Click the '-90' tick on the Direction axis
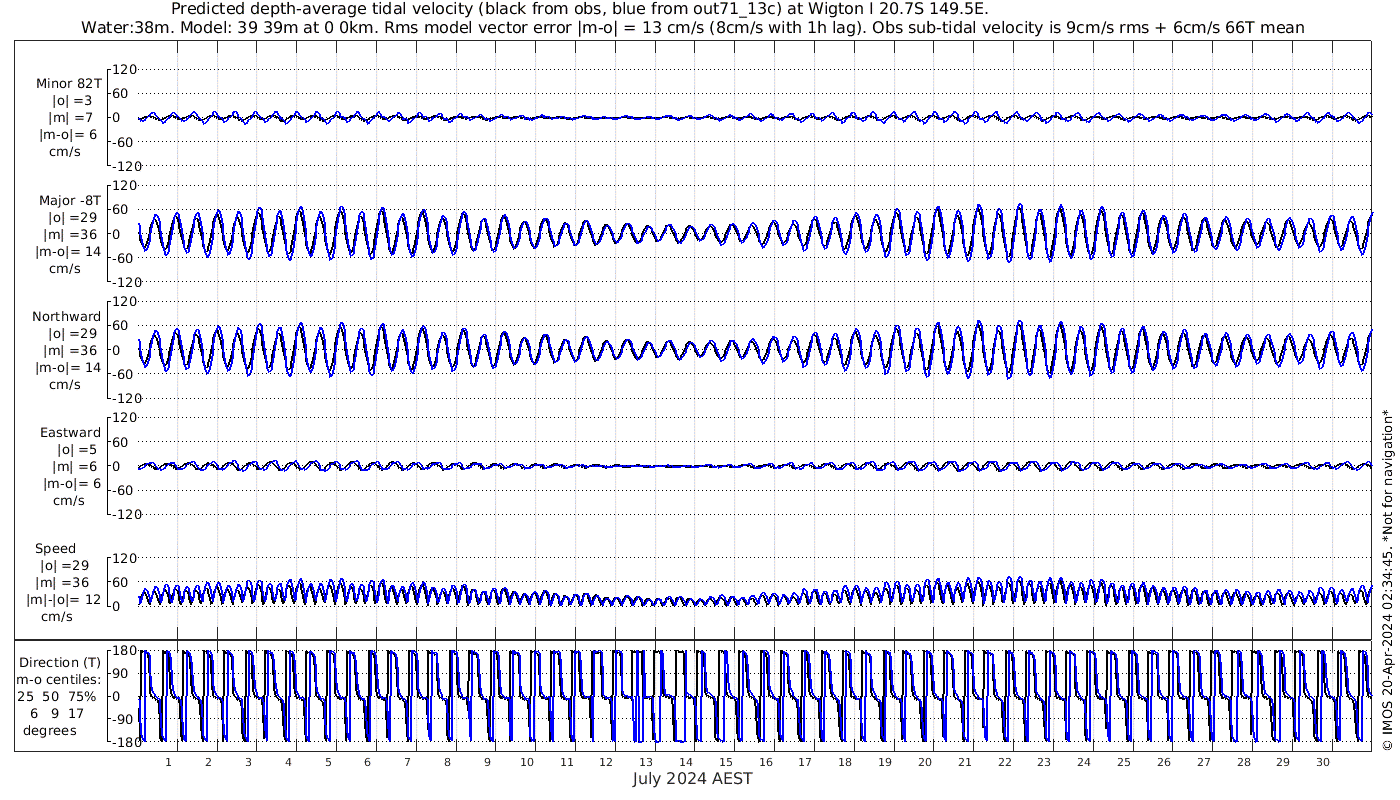The width and height of the screenshot is (1400, 800). (124, 718)
